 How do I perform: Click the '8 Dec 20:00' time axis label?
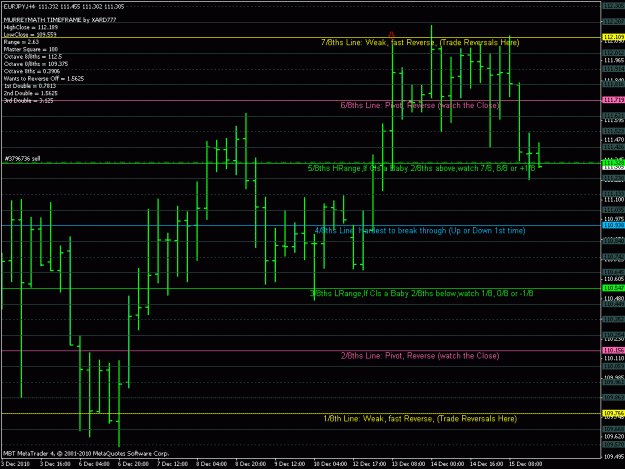[250, 464]
